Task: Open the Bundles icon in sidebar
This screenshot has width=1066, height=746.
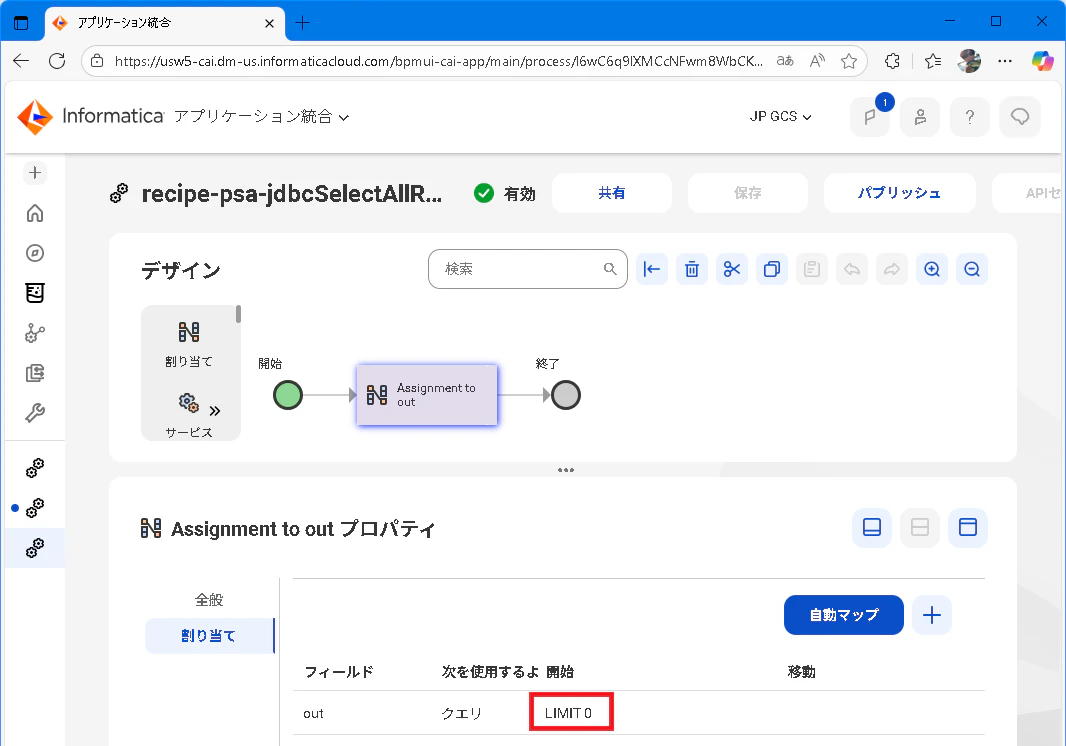Action: [35, 293]
